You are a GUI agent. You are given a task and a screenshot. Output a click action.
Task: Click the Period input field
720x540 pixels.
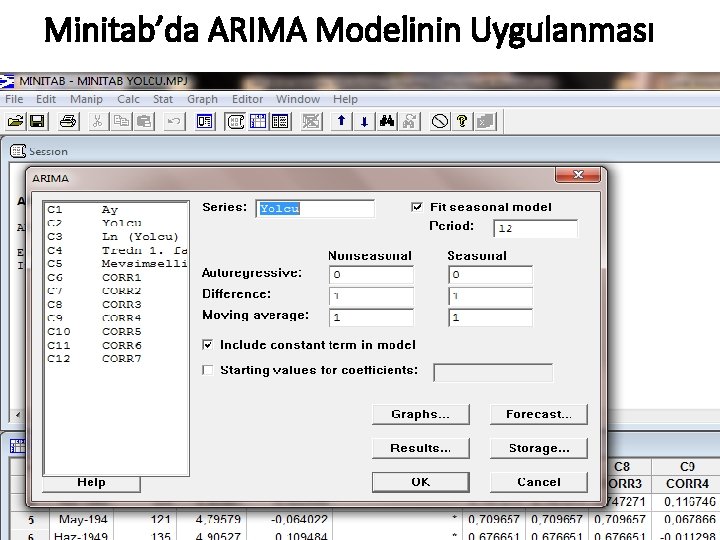(535, 228)
